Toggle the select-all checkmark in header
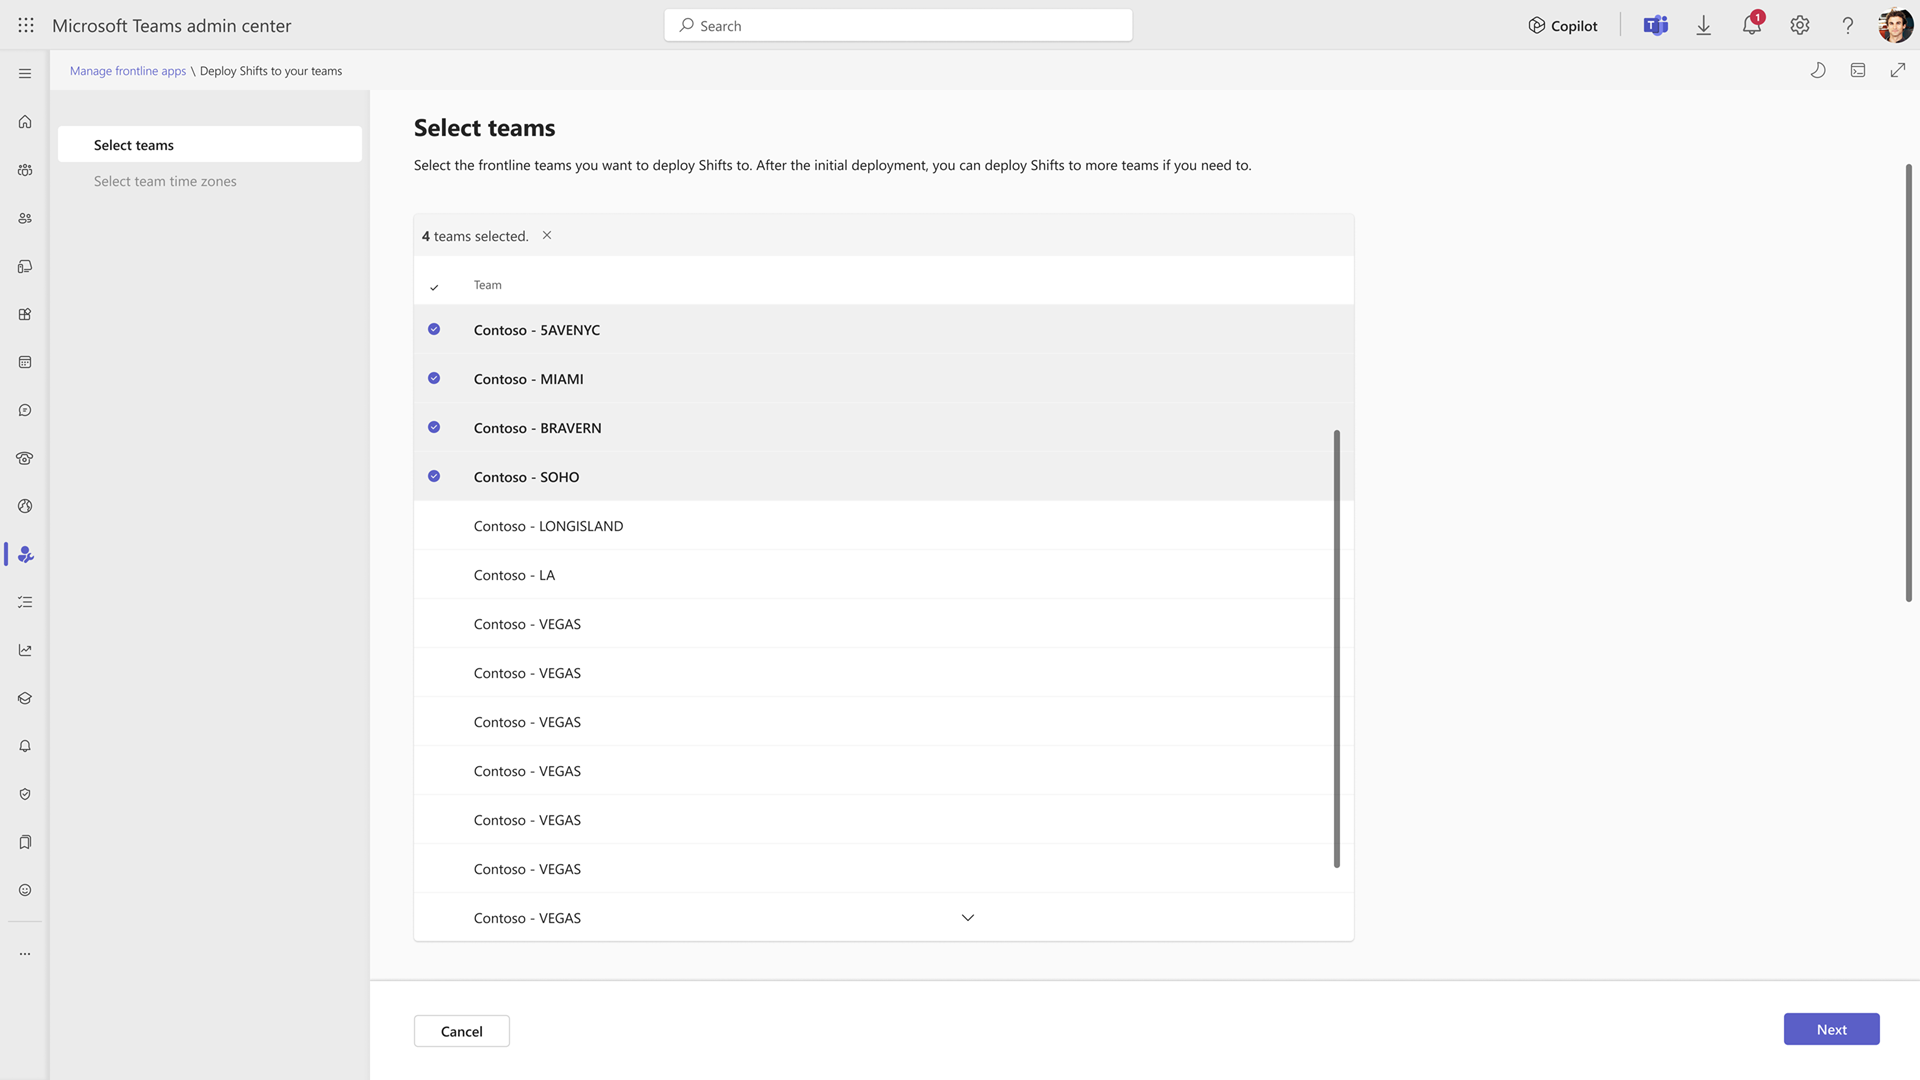1920x1080 pixels. 434,287
